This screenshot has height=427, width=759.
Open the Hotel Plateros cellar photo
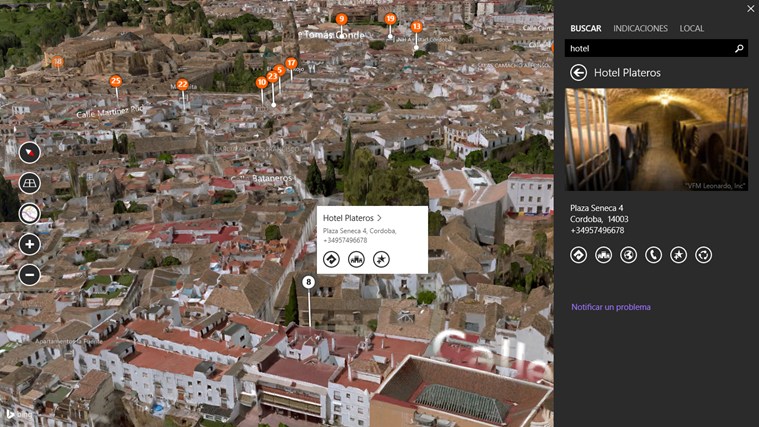point(656,139)
